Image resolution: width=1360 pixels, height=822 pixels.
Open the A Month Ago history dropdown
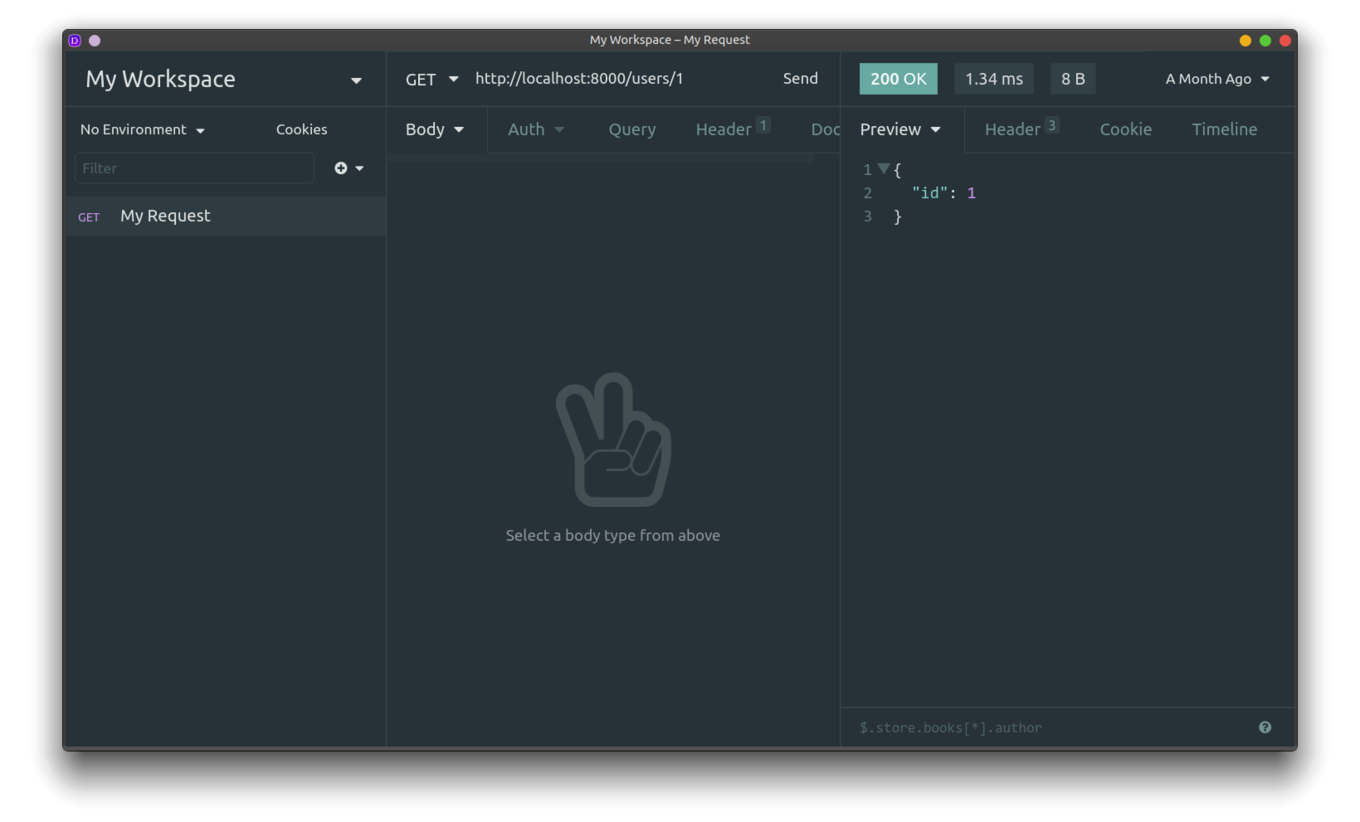1216,79
